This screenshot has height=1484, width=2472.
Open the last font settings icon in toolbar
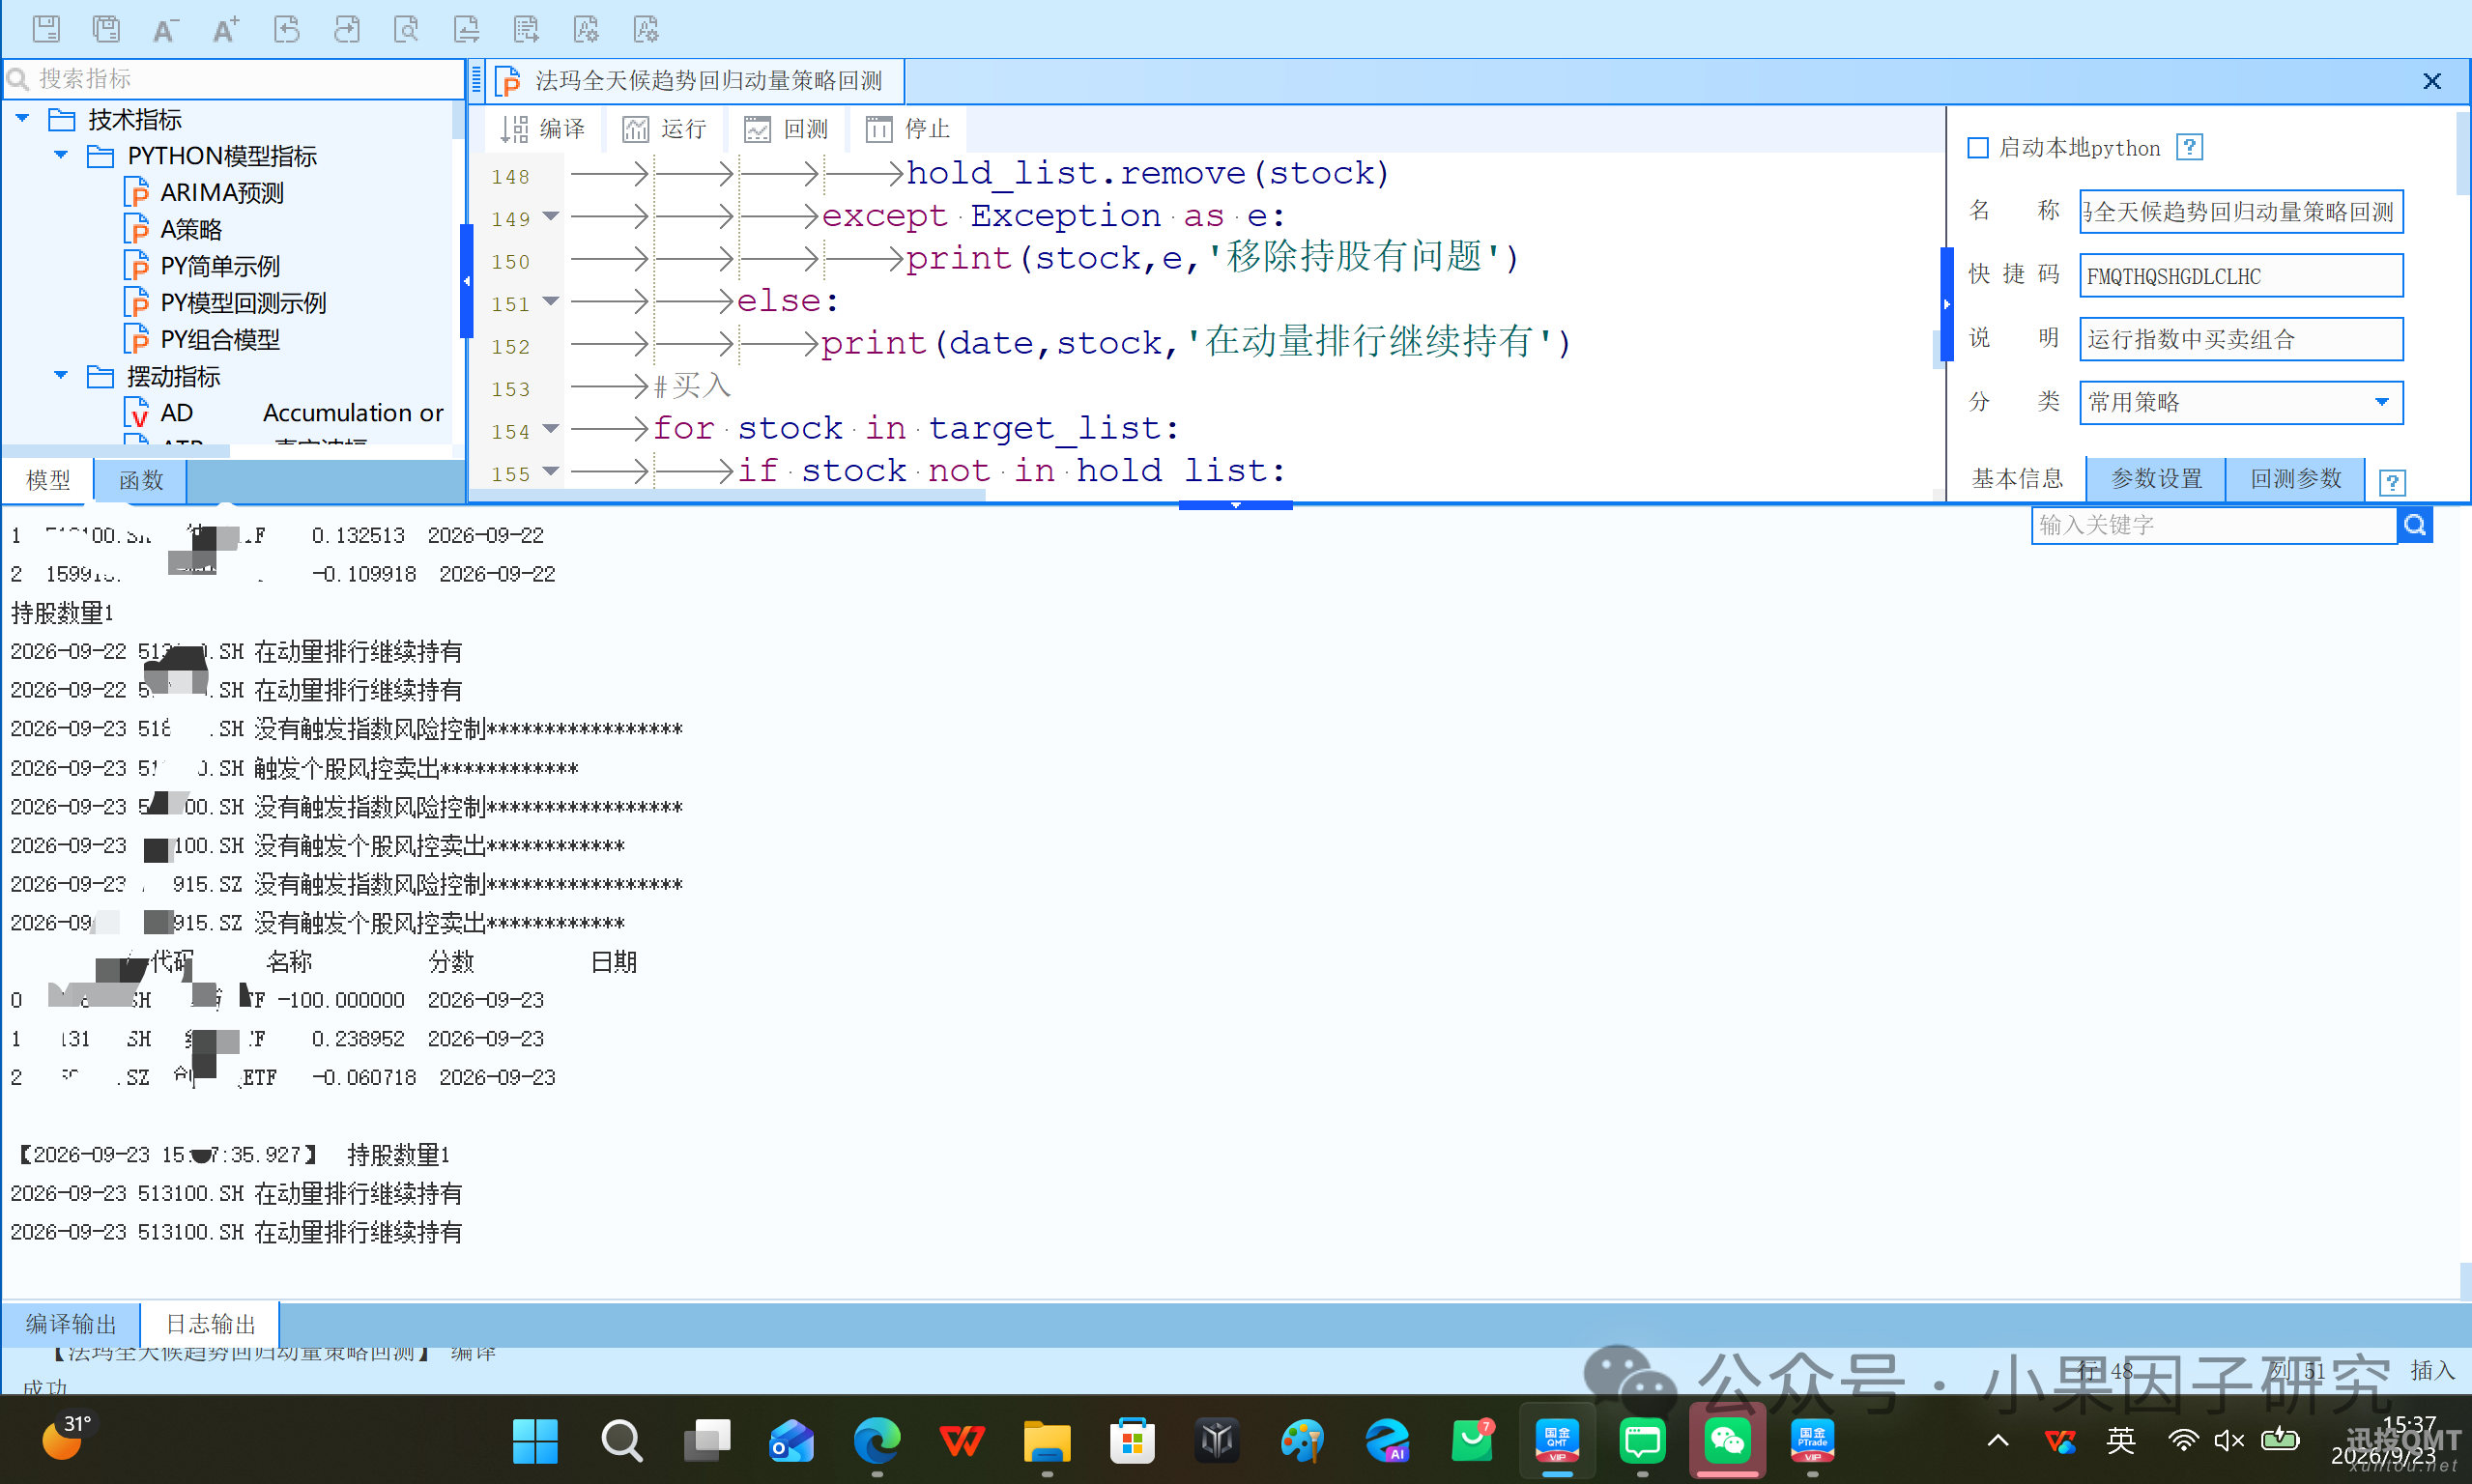click(646, 29)
